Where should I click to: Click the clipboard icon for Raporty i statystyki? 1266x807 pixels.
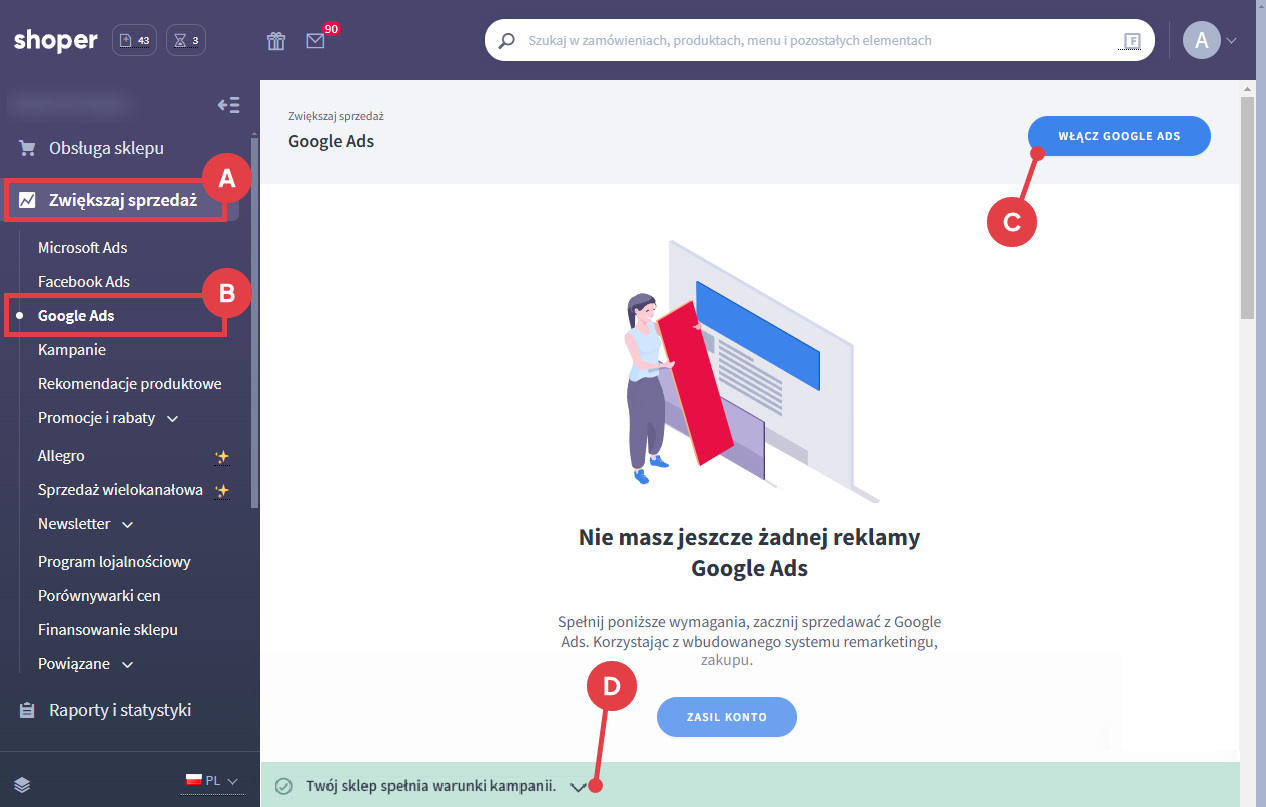pyautogui.click(x=27, y=710)
